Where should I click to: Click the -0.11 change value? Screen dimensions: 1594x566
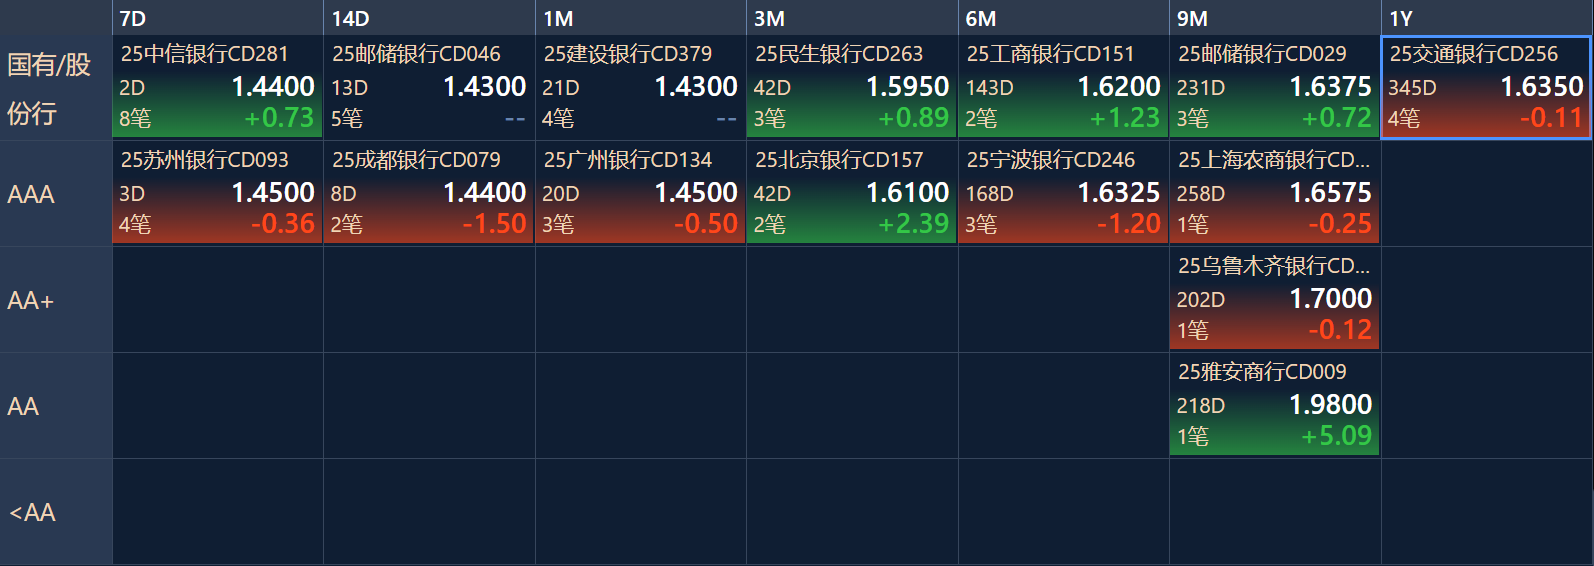(x=1552, y=118)
